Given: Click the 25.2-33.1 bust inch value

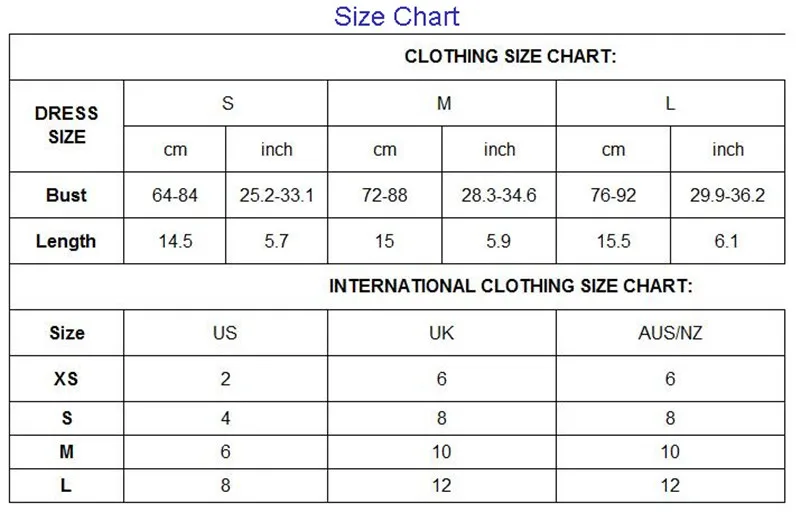Looking at the screenshot, I should (276, 195).
